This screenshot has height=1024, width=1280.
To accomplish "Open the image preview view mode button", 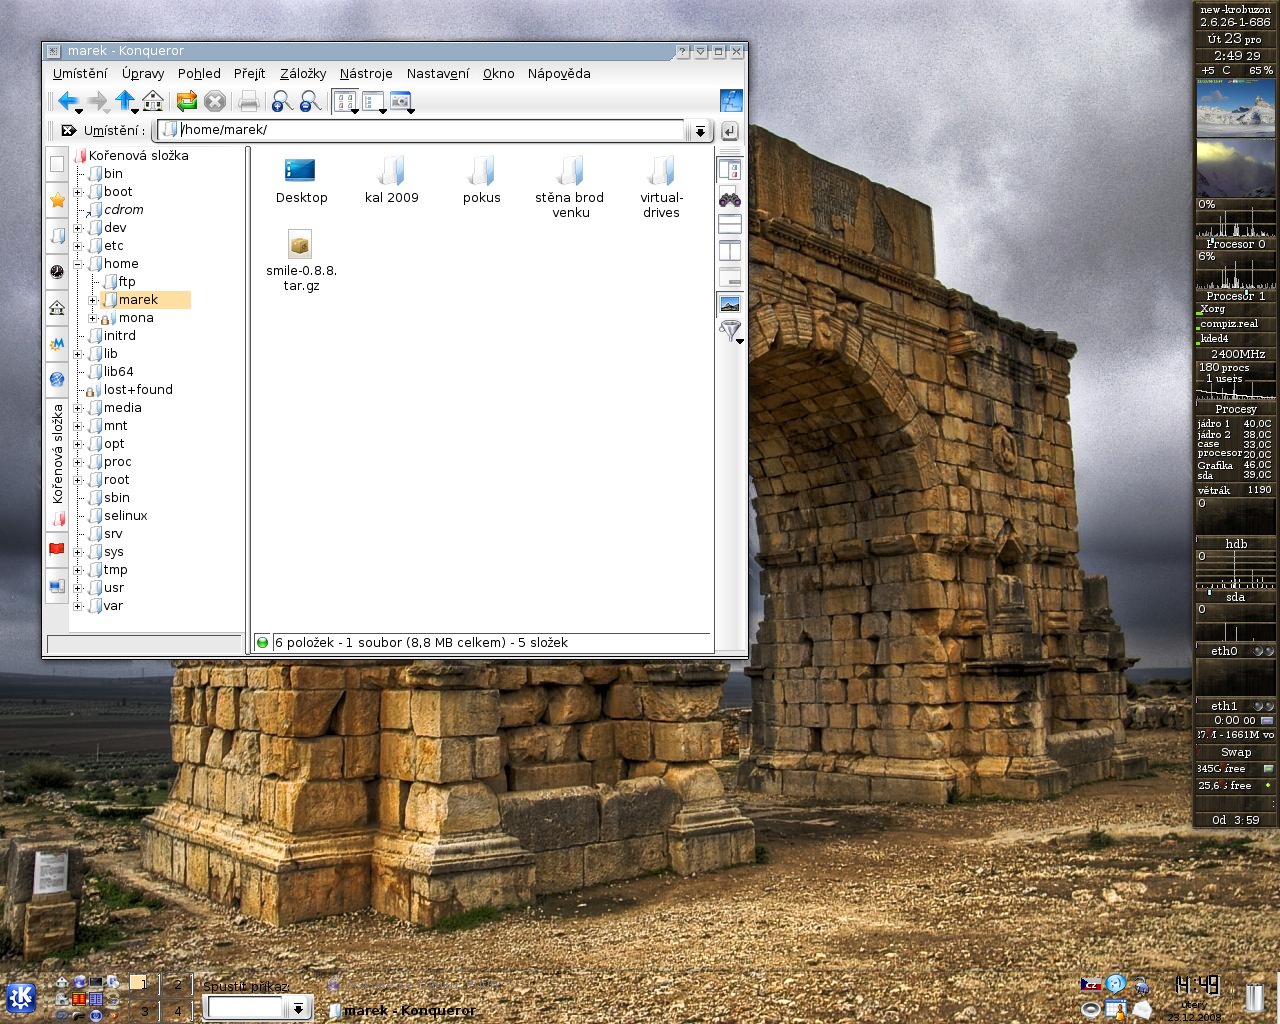I will (x=401, y=101).
